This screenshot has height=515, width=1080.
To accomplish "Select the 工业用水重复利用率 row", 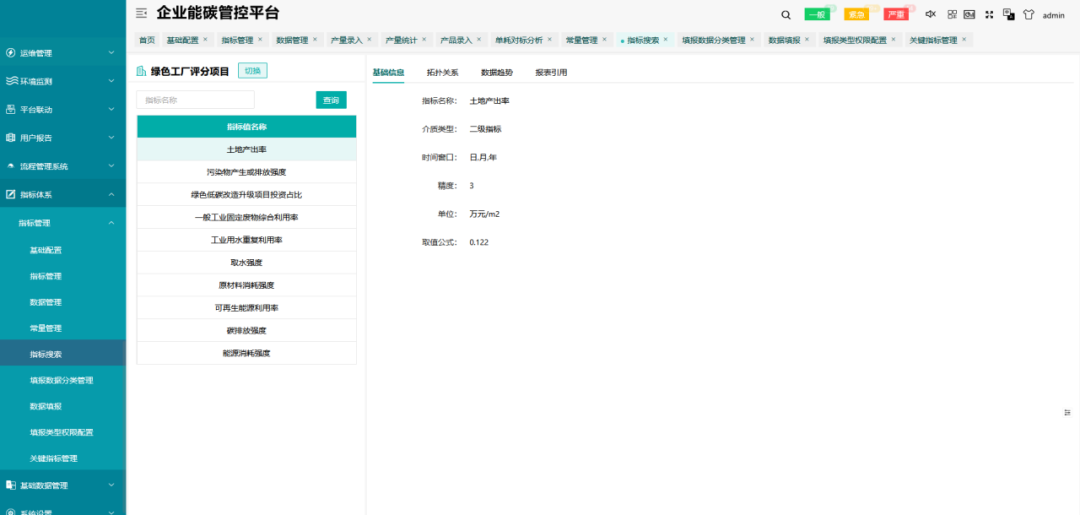I will point(247,240).
